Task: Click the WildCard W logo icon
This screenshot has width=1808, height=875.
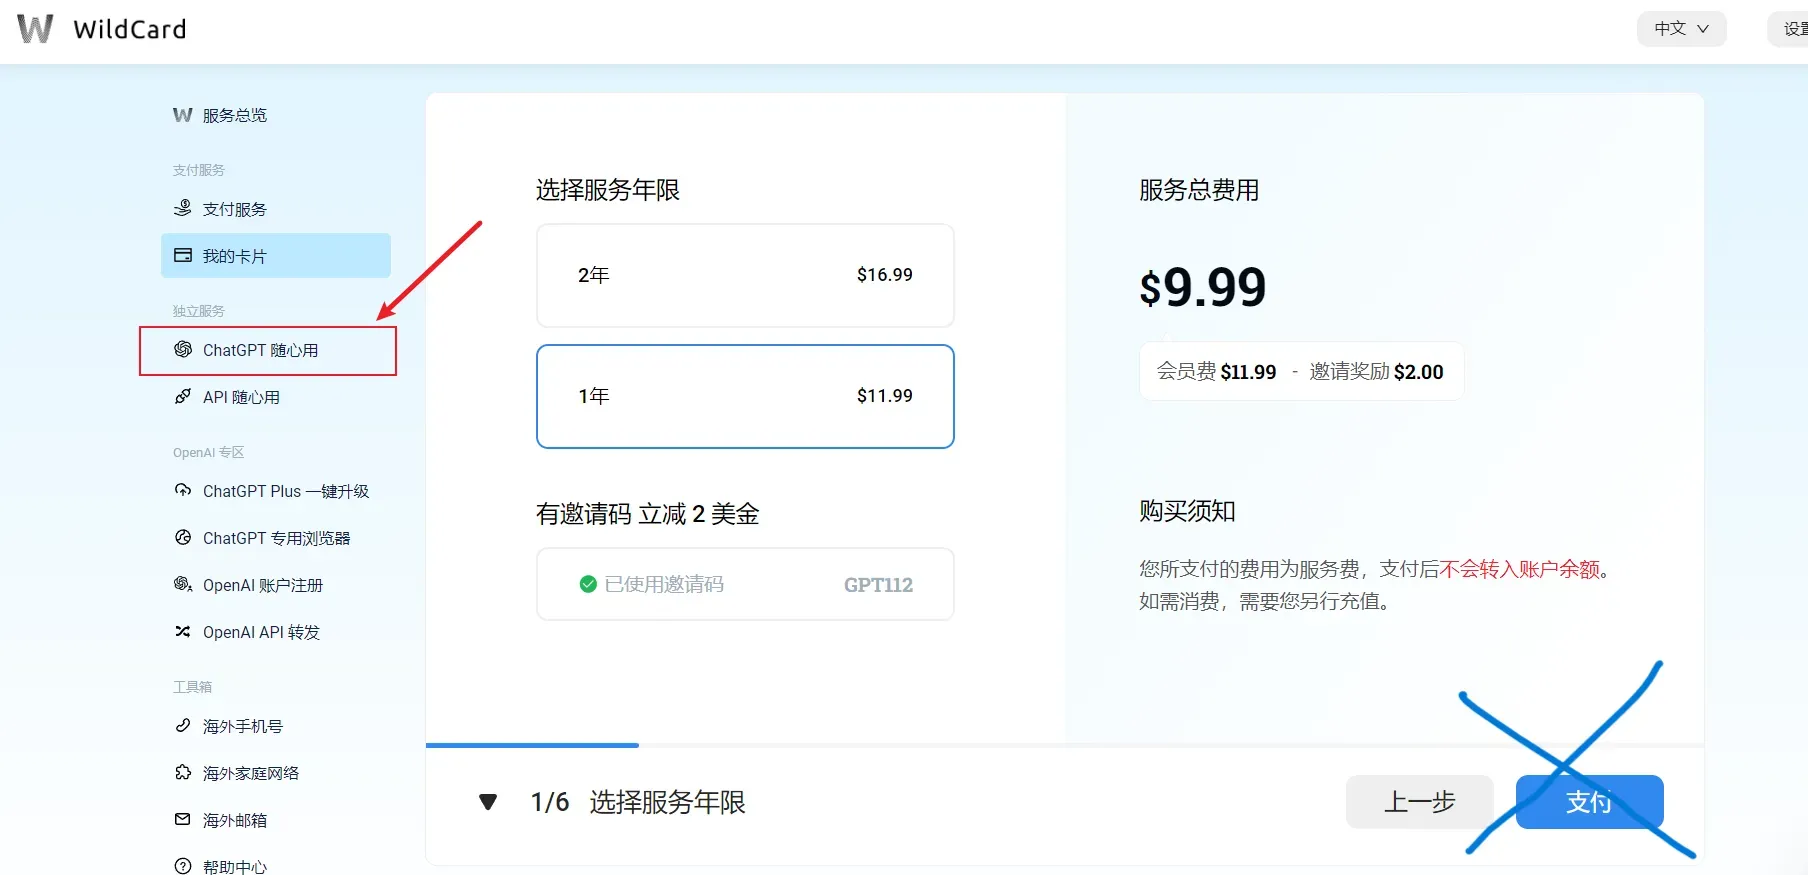Action: point(35,29)
